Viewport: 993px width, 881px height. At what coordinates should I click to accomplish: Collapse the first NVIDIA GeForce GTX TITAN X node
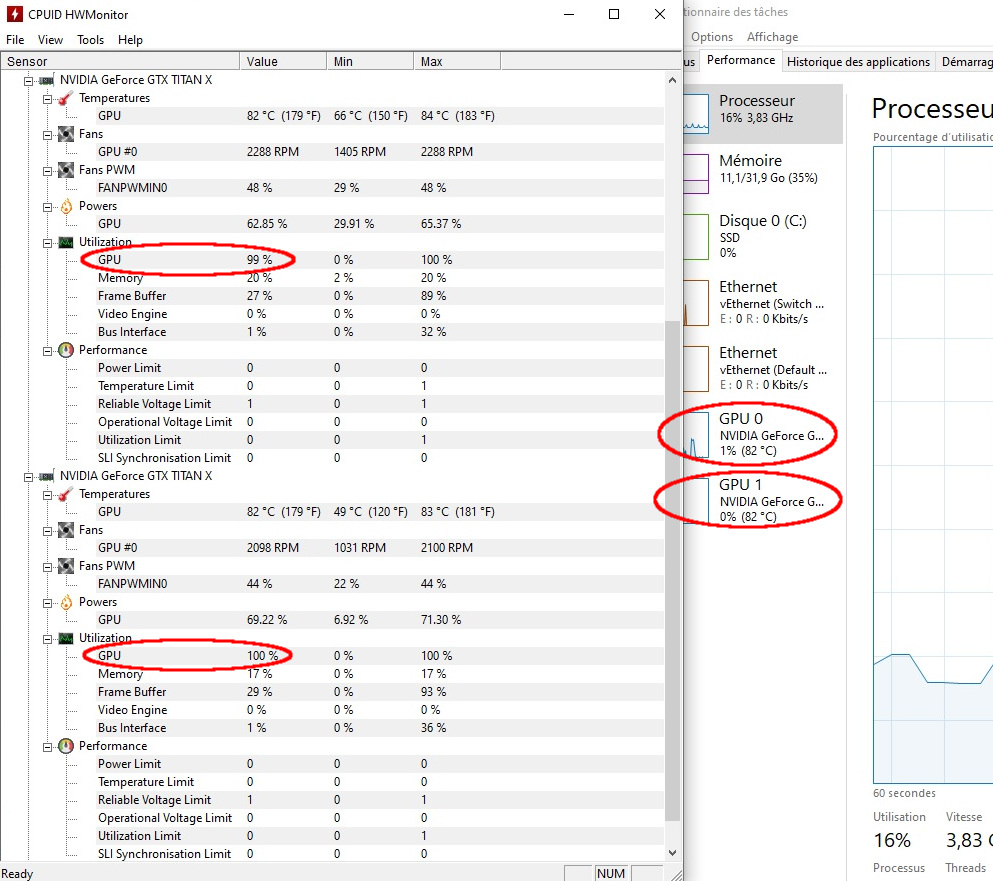point(28,80)
